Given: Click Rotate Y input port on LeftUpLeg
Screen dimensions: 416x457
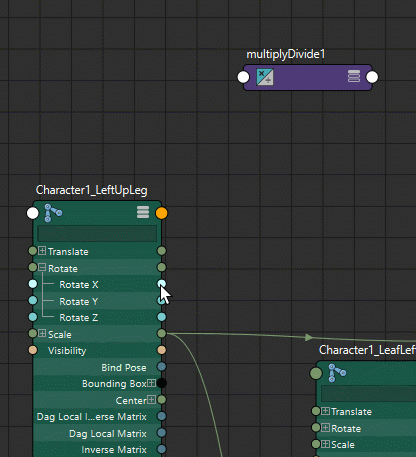Looking at the screenshot, I should [33, 300].
